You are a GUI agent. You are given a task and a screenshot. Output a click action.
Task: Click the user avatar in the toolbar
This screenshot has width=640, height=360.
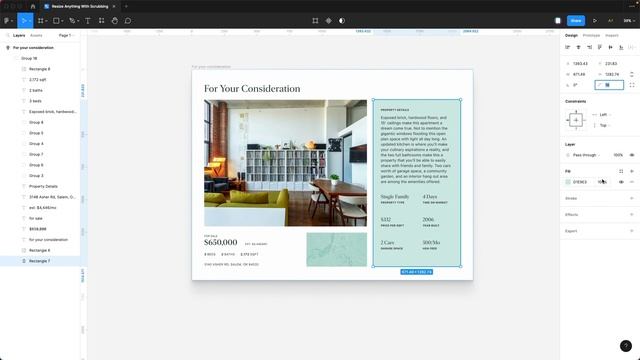click(x=558, y=20)
